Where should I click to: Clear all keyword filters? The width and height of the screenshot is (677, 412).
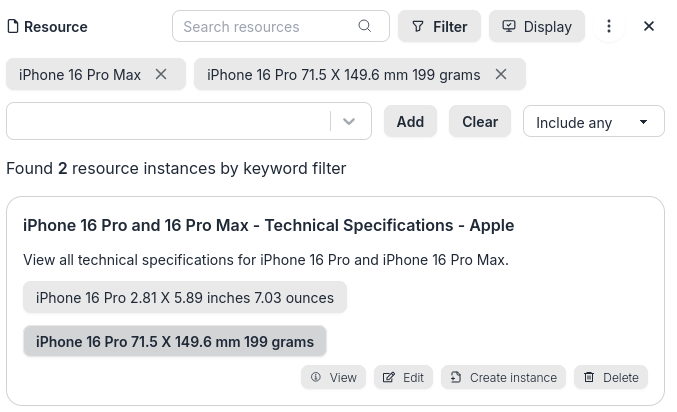tap(480, 122)
